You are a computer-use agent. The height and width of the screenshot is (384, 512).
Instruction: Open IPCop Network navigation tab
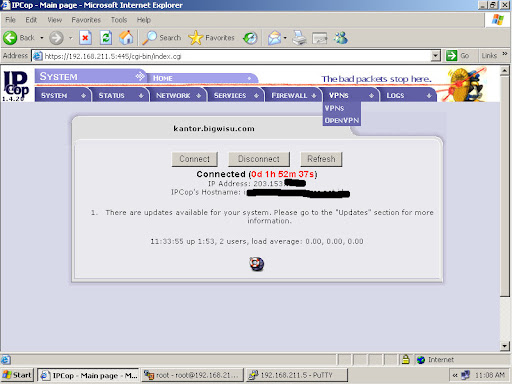pos(178,95)
